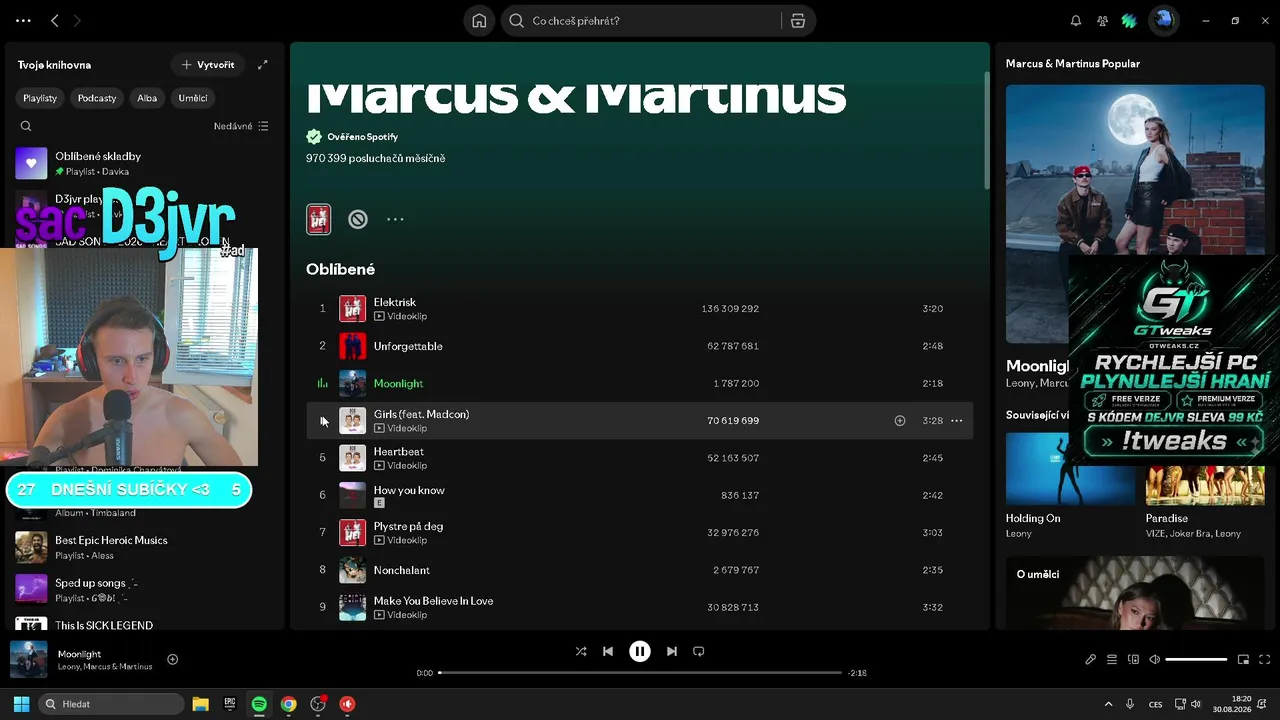
Task: Play Girls (feat. Madcon) with row play arrow
Action: pyautogui.click(x=323, y=421)
